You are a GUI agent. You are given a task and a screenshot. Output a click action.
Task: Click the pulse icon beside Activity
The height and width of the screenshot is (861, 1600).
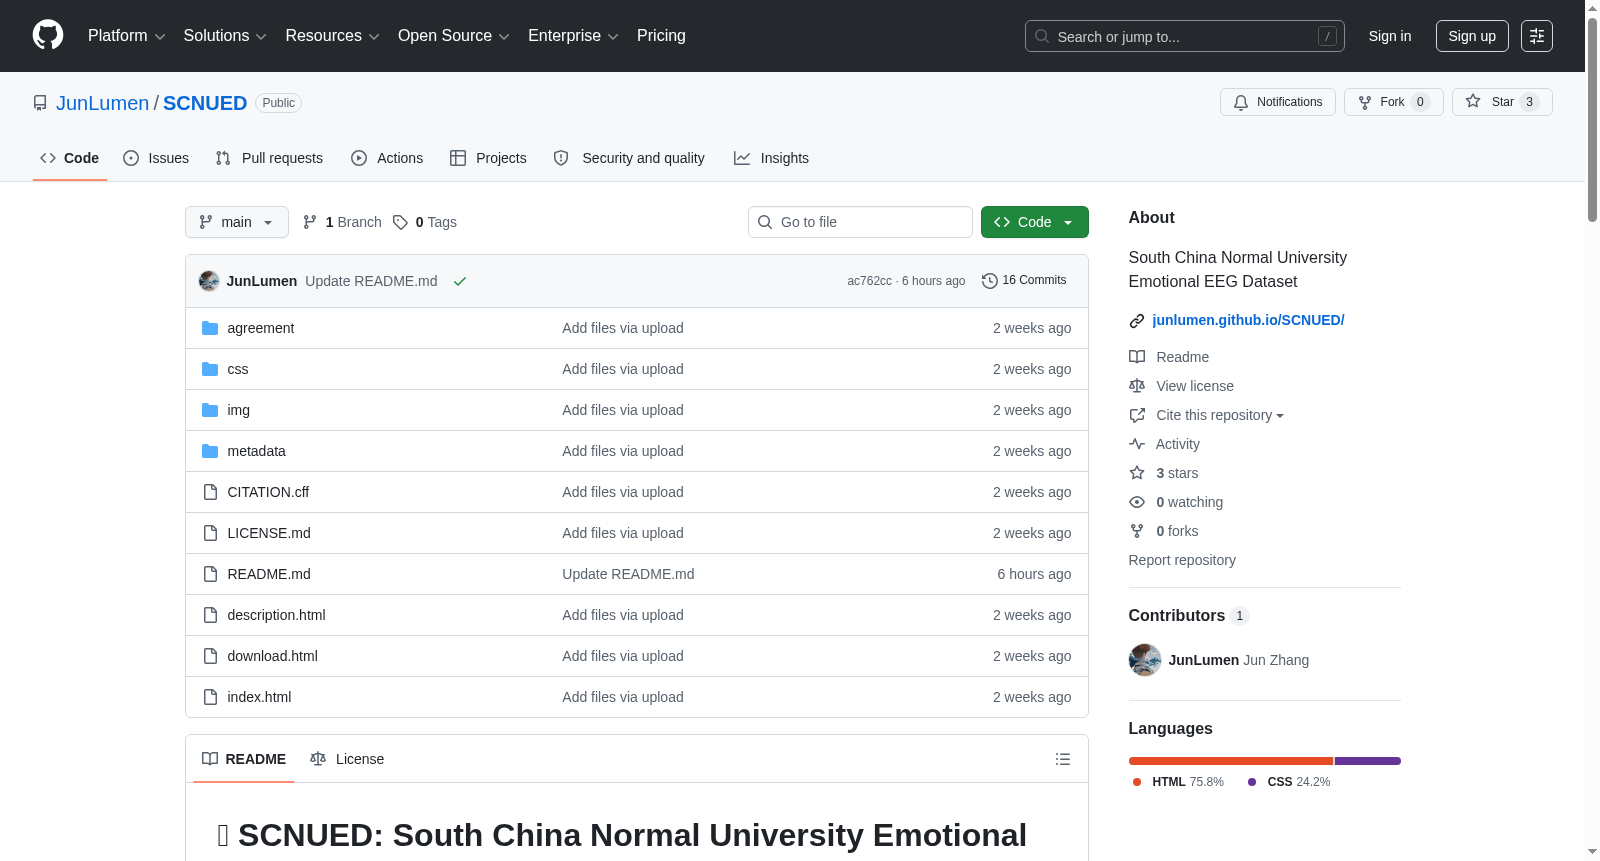[1137, 444]
